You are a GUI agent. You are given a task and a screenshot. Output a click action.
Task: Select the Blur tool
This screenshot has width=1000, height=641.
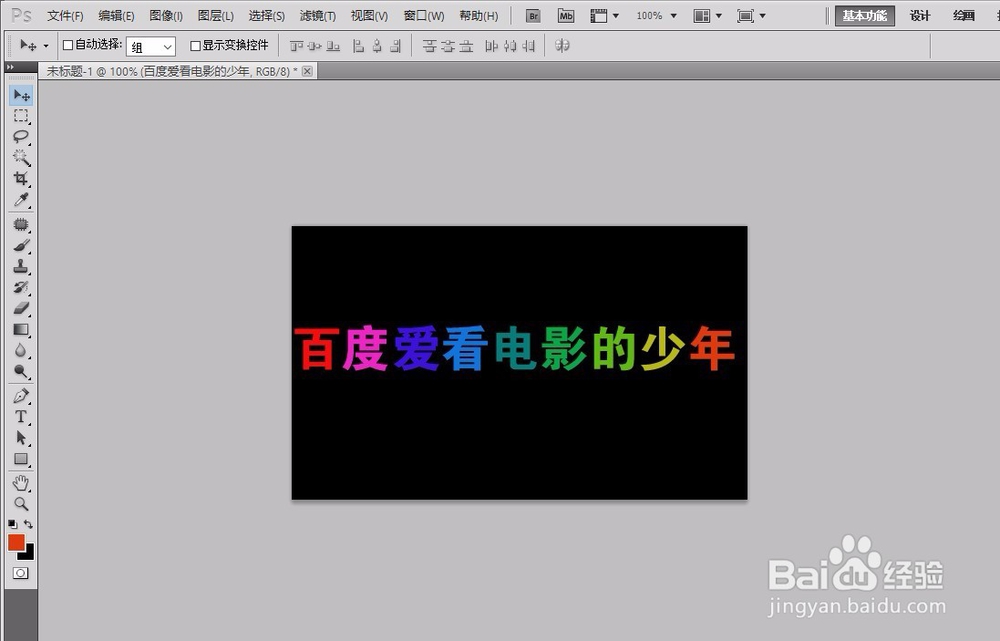point(21,351)
